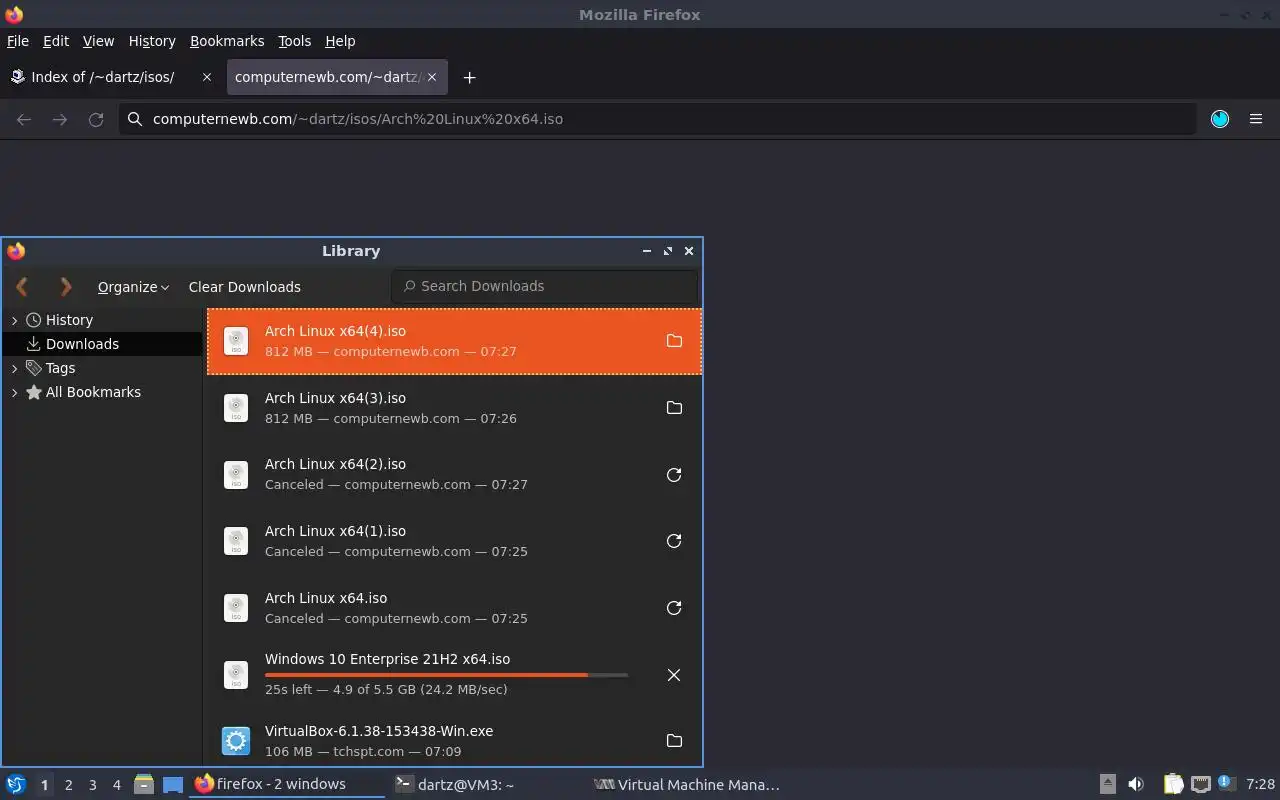This screenshot has width=1280, height=800.
Task: Select the Arch Linux x64(1).iso entry
Action: [455, 541]
